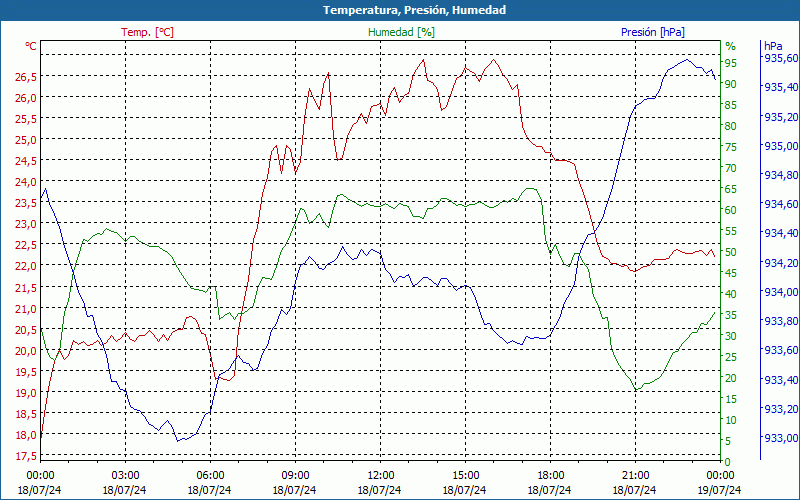Click the '19/07/24' date label
Image resolution: width=800 pixels, height=500 pixels.
[719, 490]
